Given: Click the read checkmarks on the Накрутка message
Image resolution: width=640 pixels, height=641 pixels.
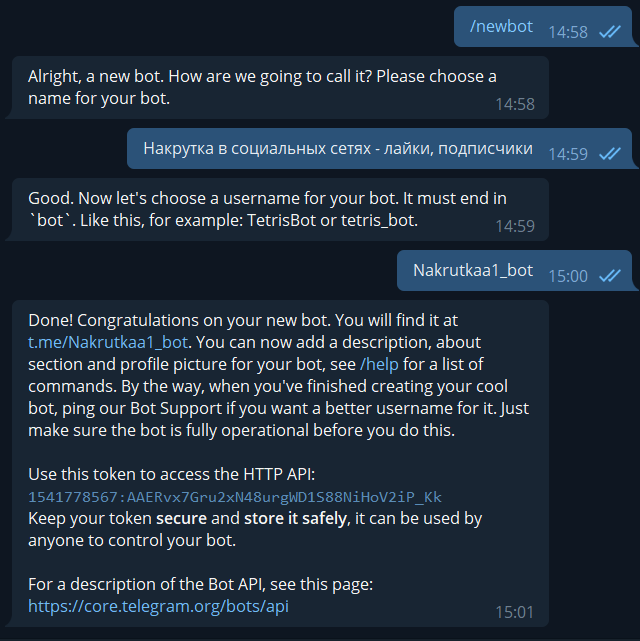Looking at the screenshot, I should pos(610,154).
